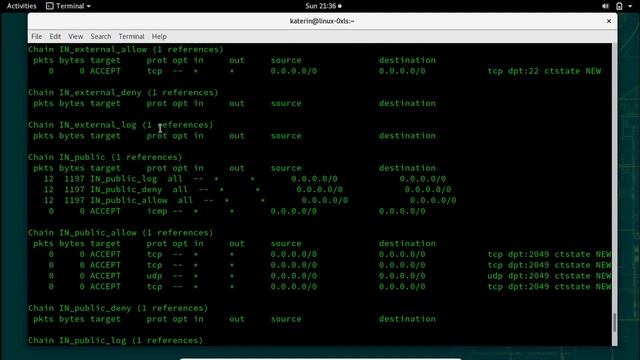This screenshot has height=360, width=640.
Task: Open the Search menu
Action: [x=101, y=36]
